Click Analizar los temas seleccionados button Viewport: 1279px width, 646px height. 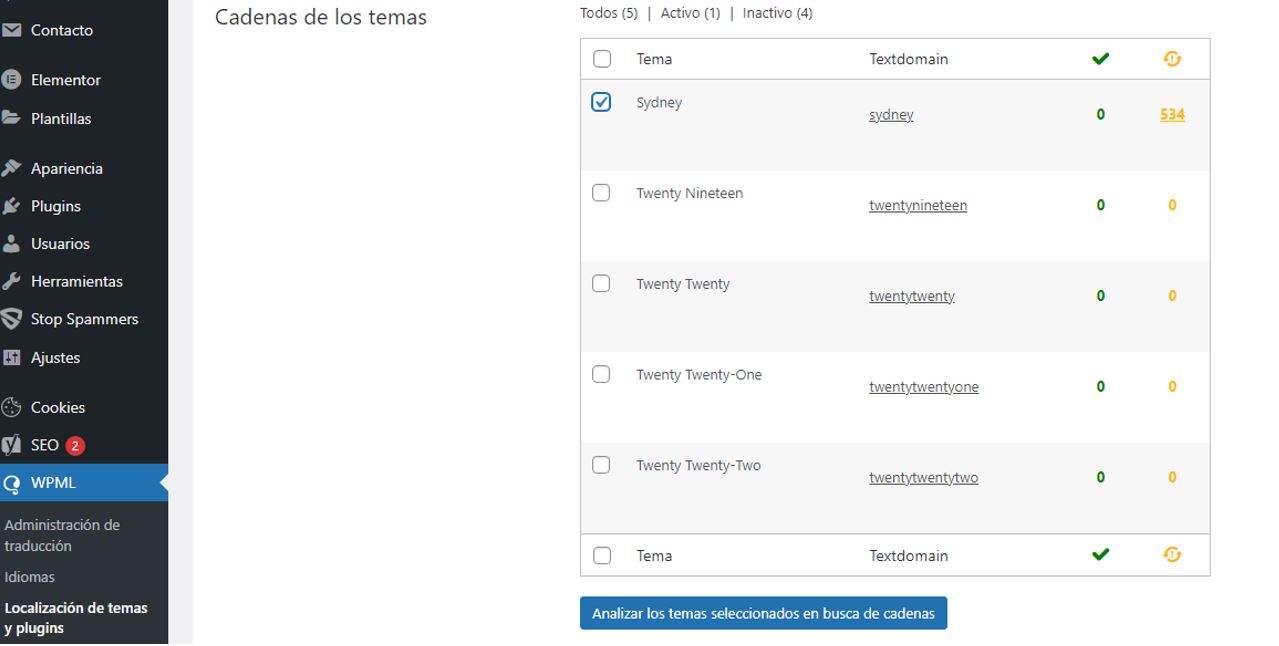763,613
